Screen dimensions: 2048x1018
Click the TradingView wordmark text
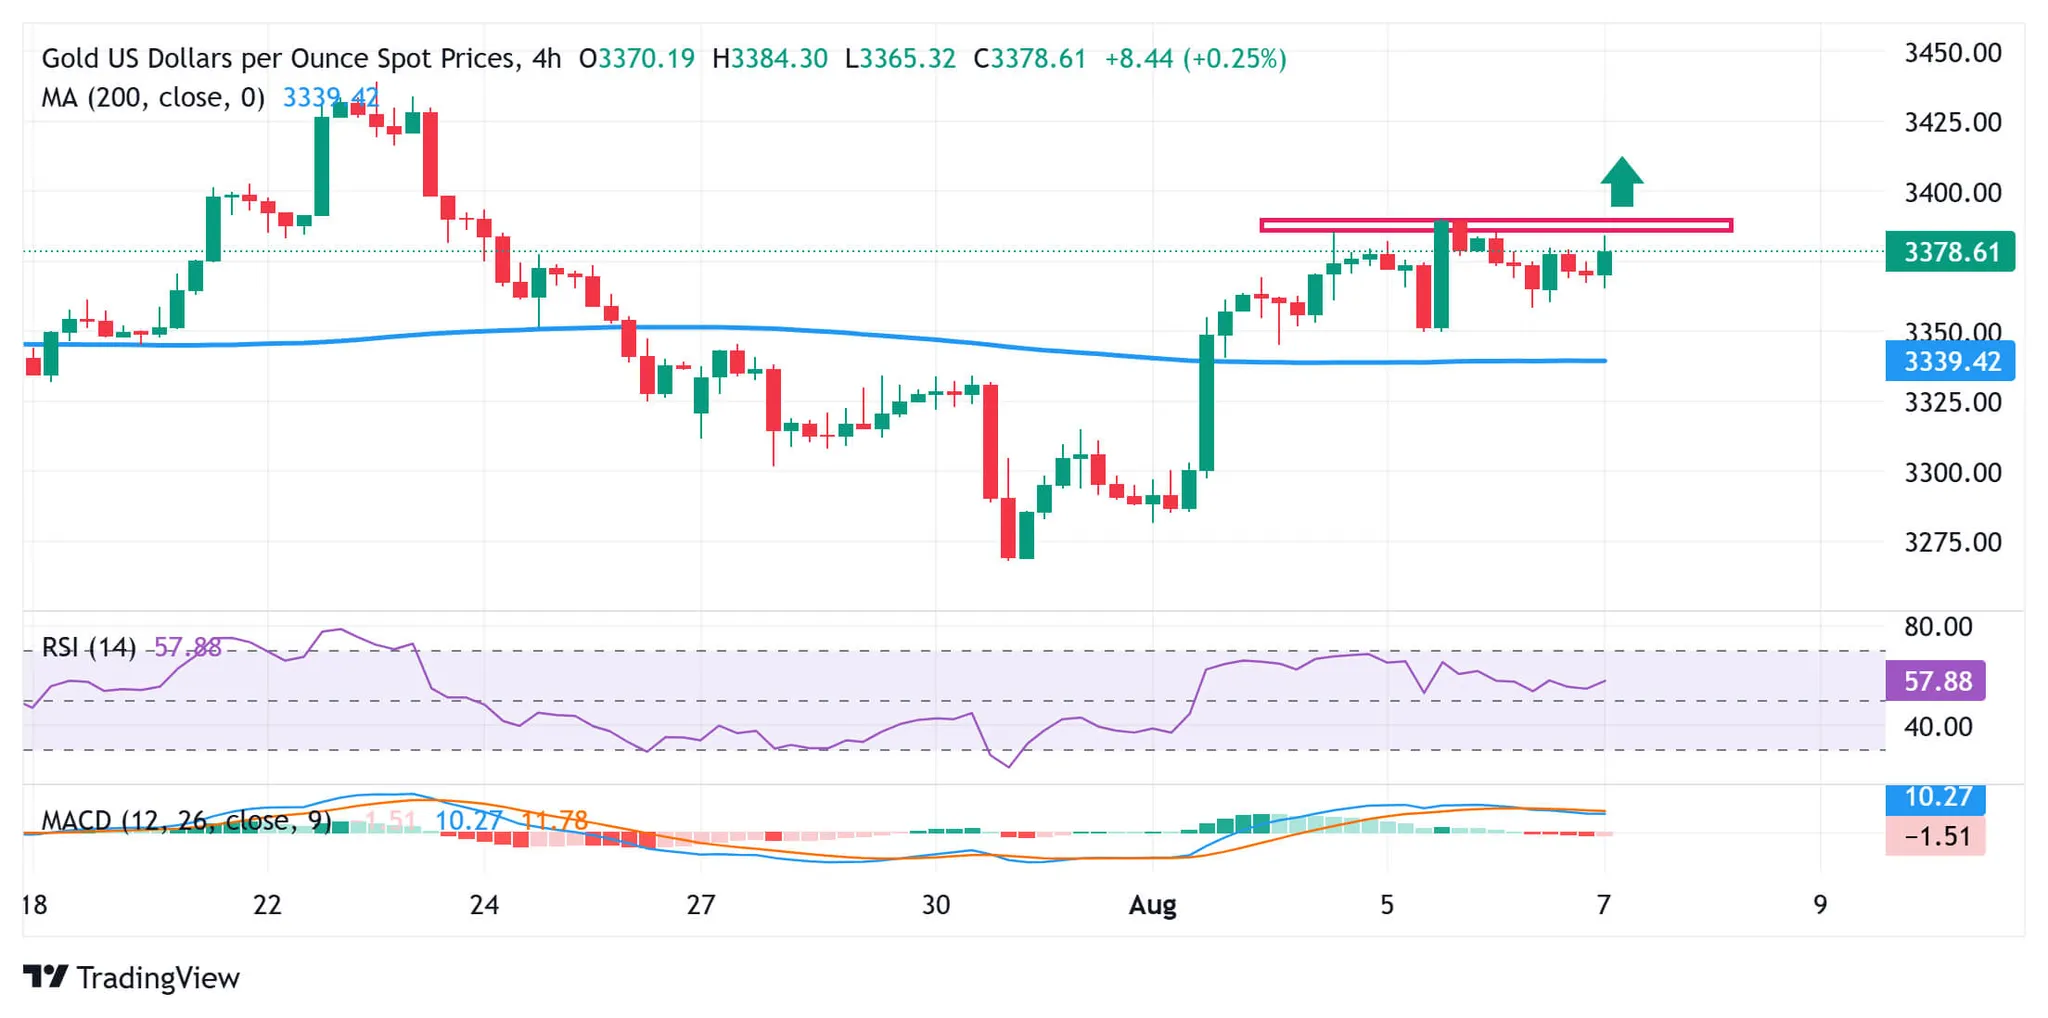[x=158, y=977]
